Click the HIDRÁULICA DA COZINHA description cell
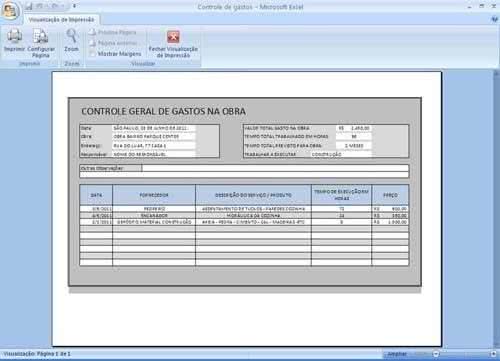 [253, 216]
